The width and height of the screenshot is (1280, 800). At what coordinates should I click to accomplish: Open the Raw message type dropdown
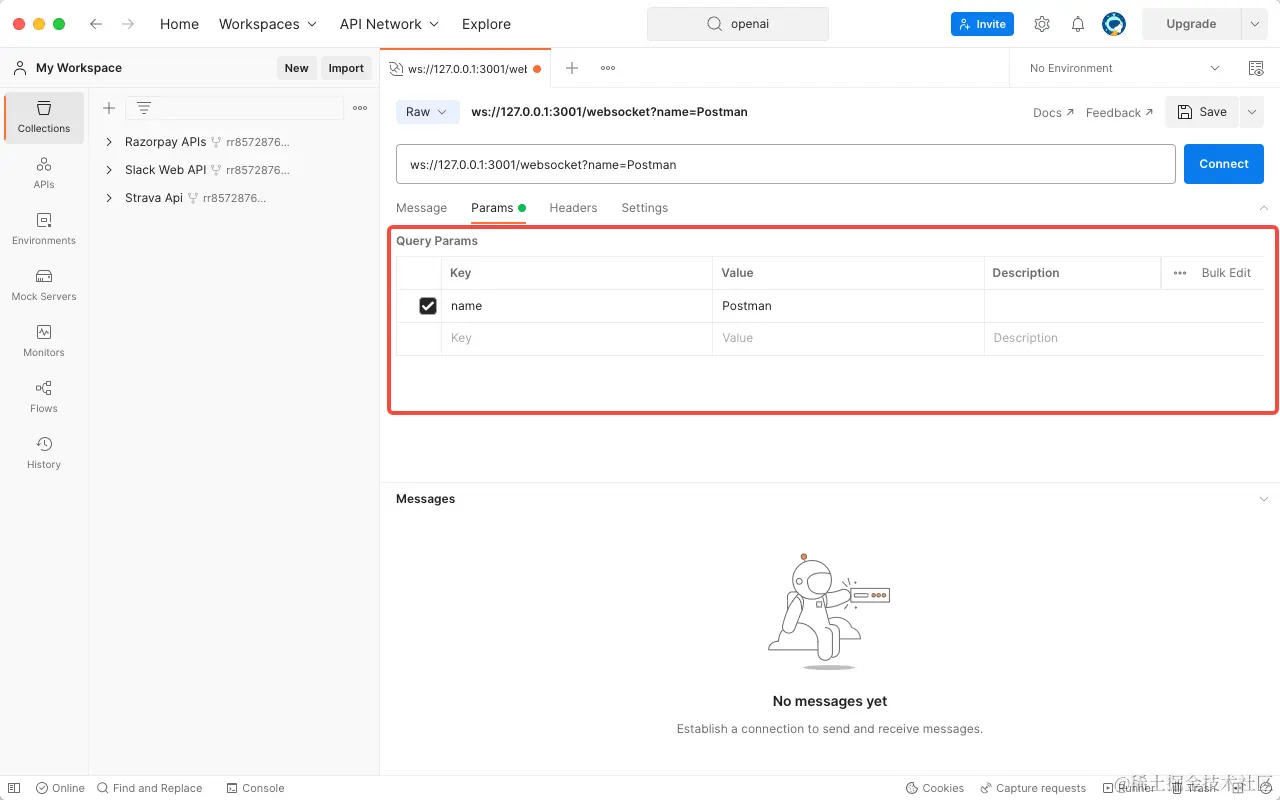427,112
